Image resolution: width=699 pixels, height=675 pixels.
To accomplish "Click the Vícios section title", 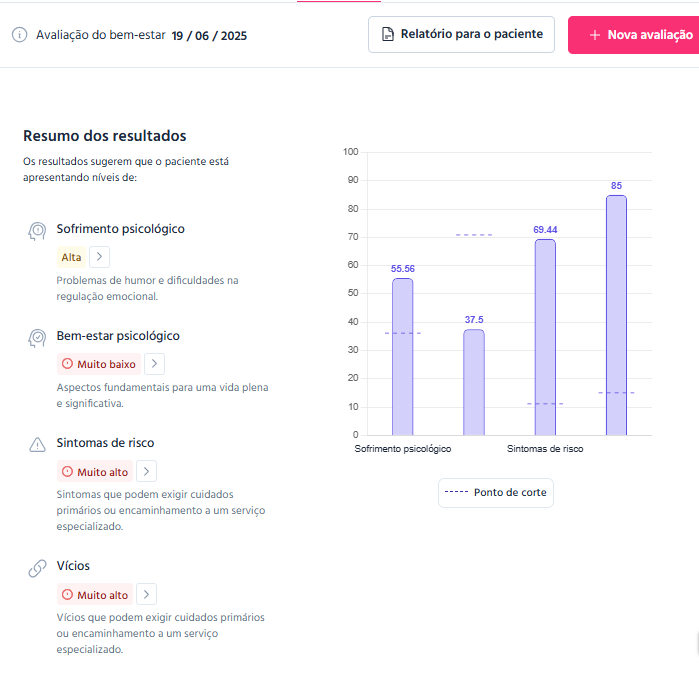I will point(73,565).
